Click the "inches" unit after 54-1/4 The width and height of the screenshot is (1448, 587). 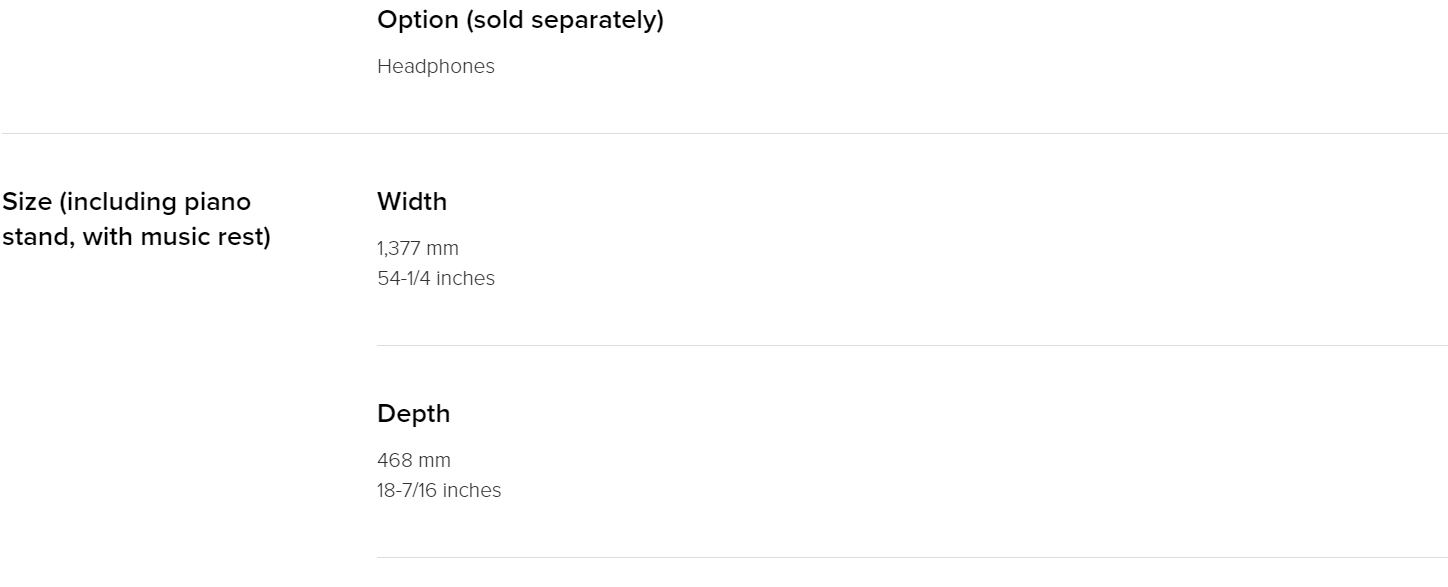[x=465, y=278]
